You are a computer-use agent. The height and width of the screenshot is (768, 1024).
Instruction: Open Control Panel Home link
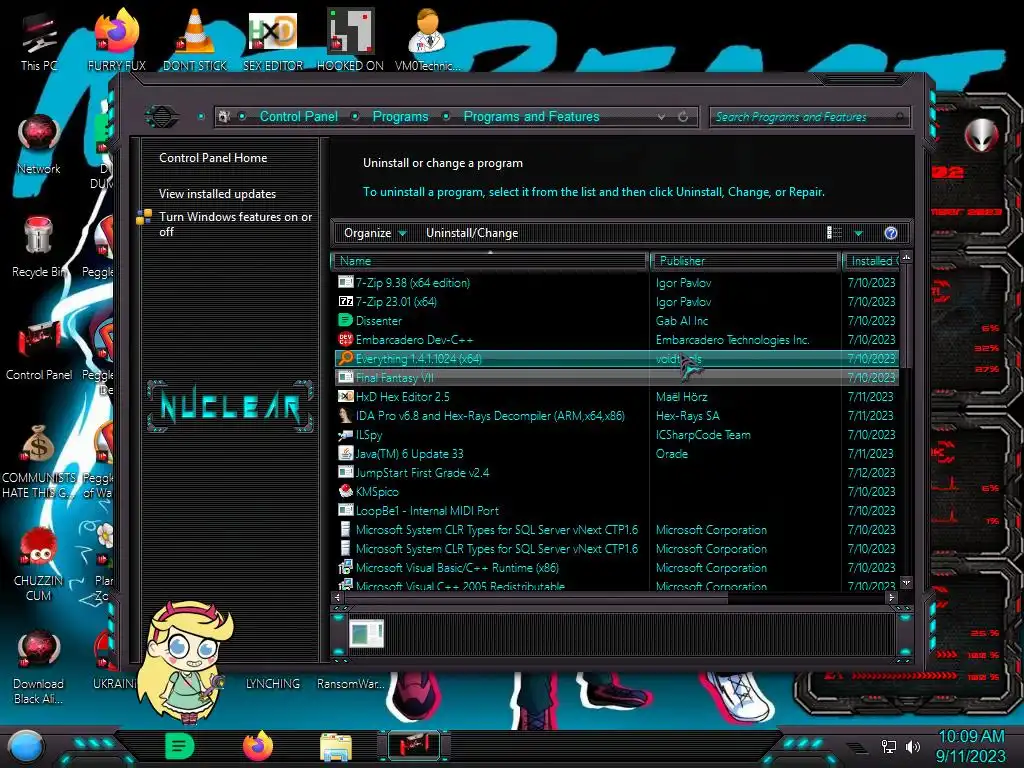(213, 158)
